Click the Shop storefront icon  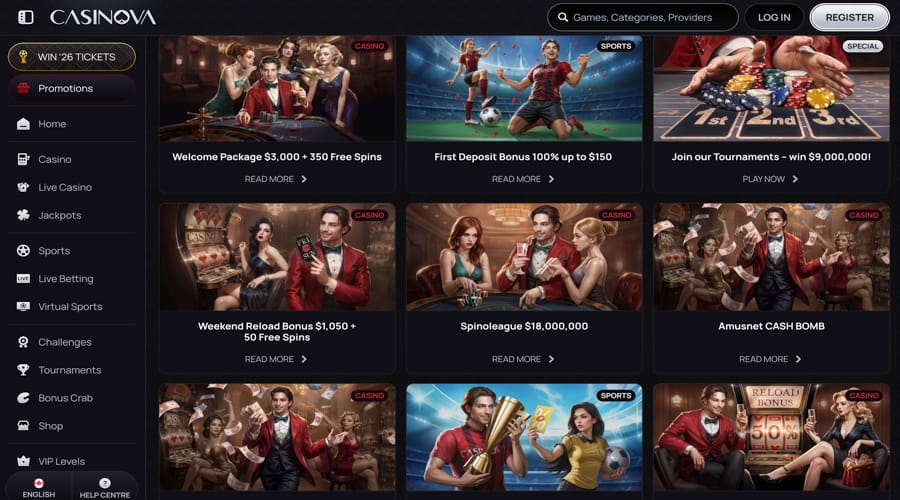tap(23, 426)
